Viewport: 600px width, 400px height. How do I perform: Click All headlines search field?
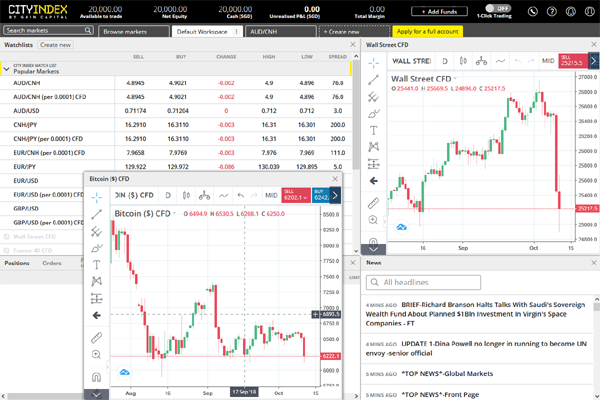(423, 282)
